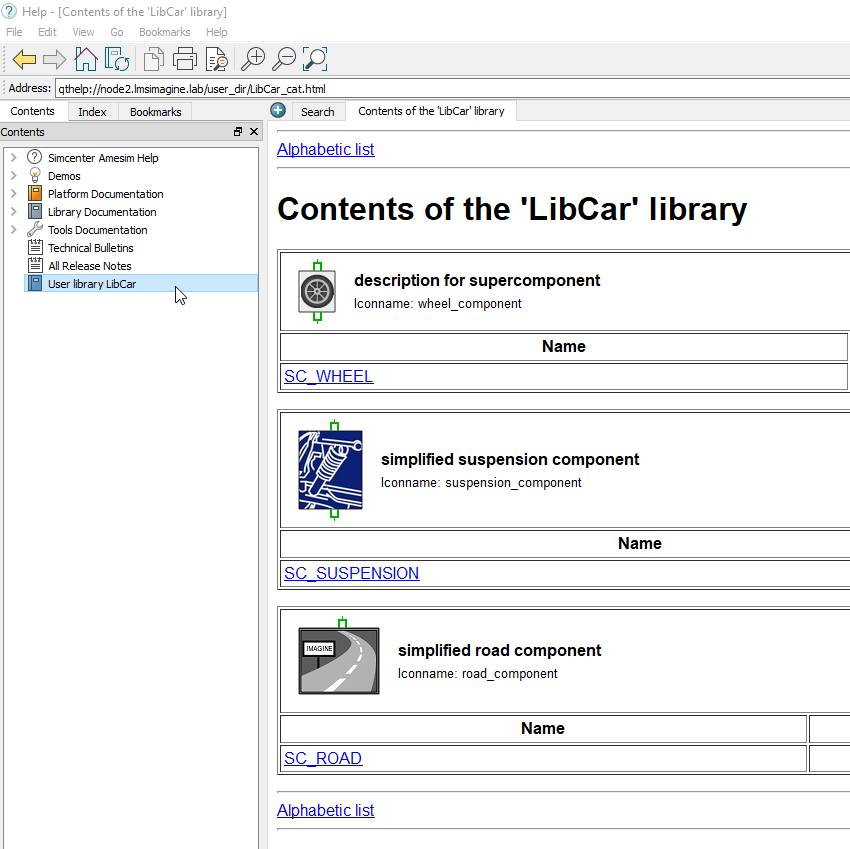Open the Bookmarks menu
This screenshot has width=850, height=849.
click(x=164, y=31)
